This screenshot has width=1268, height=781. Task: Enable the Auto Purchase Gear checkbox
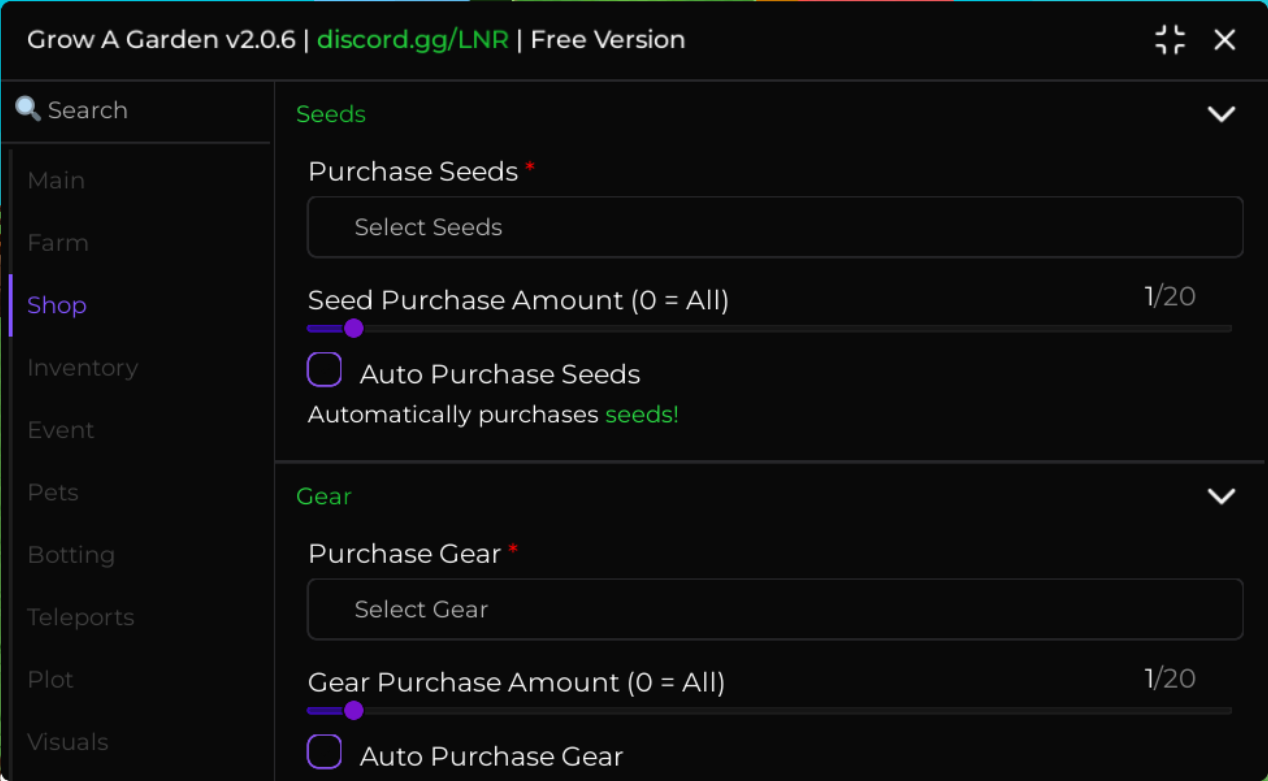click(x=324, y=752)
